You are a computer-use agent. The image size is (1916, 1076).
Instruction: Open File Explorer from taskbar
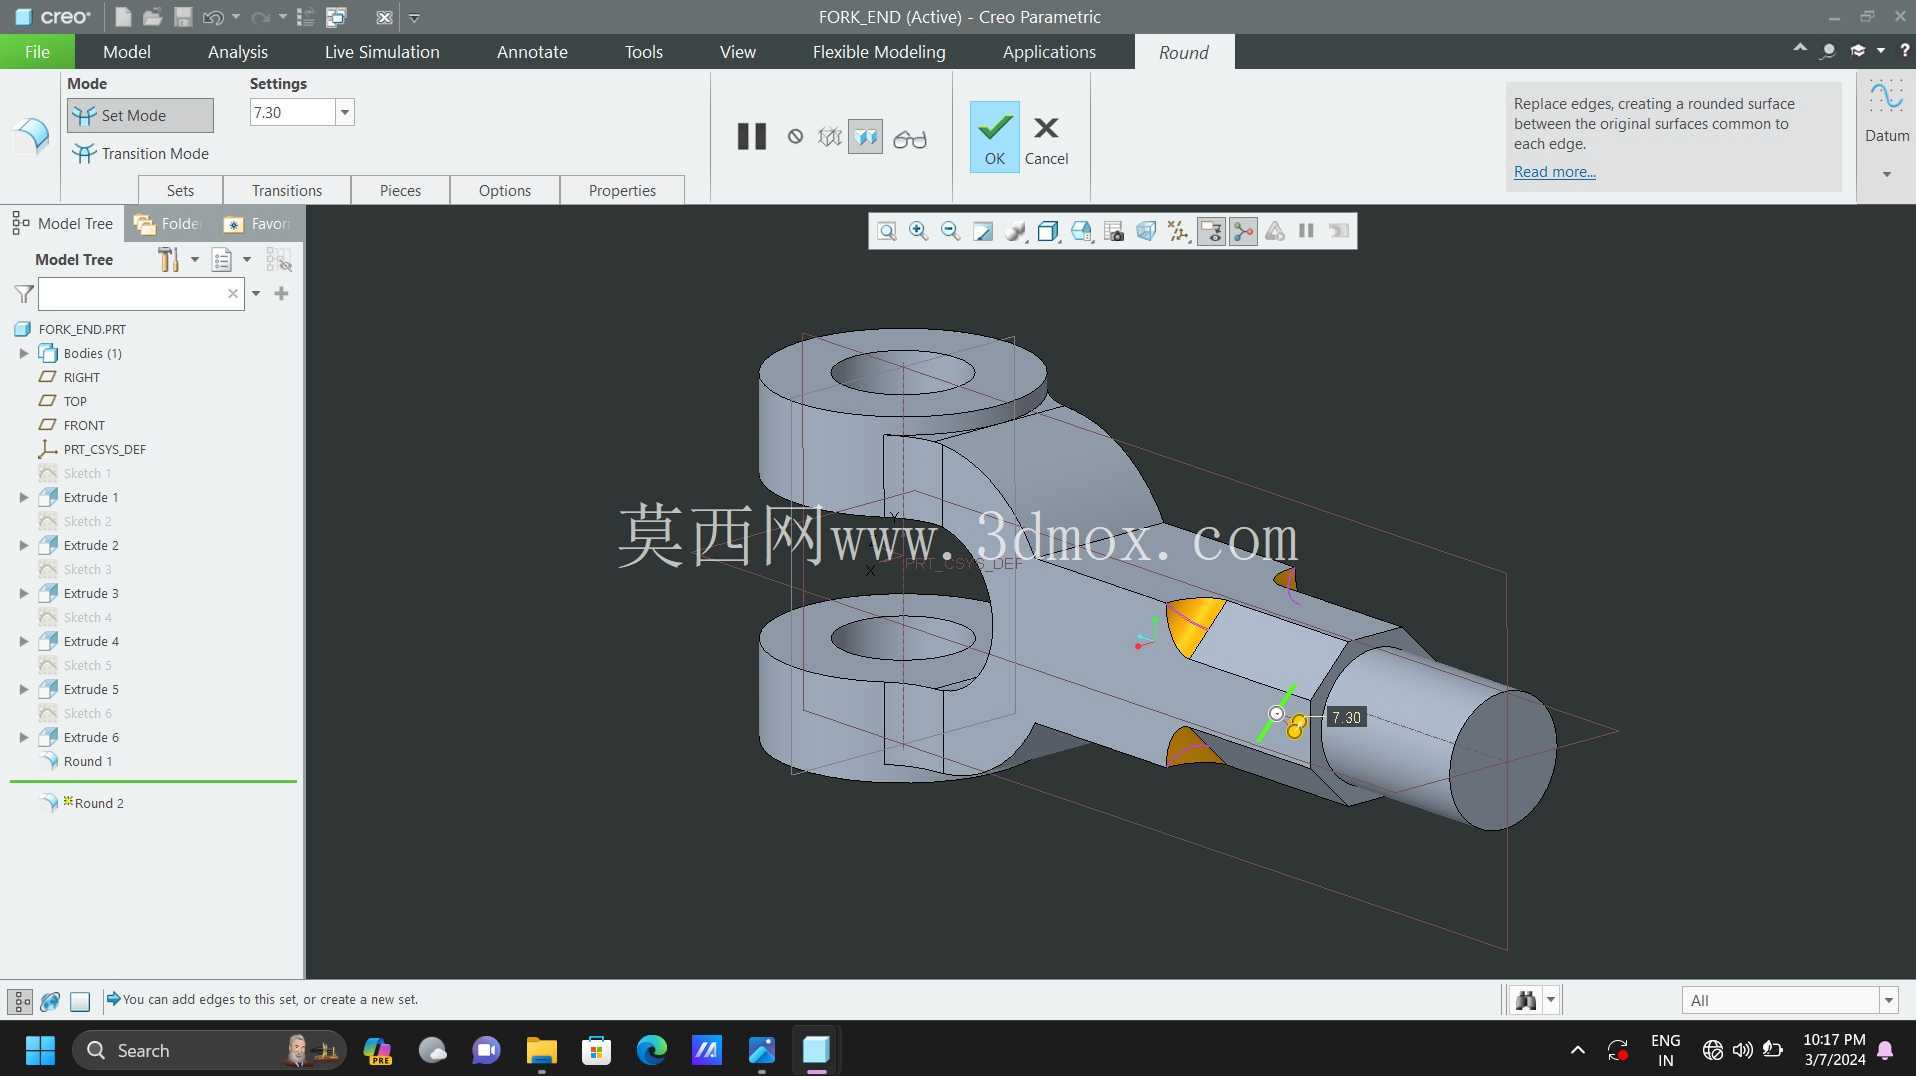pos(541,1050)
